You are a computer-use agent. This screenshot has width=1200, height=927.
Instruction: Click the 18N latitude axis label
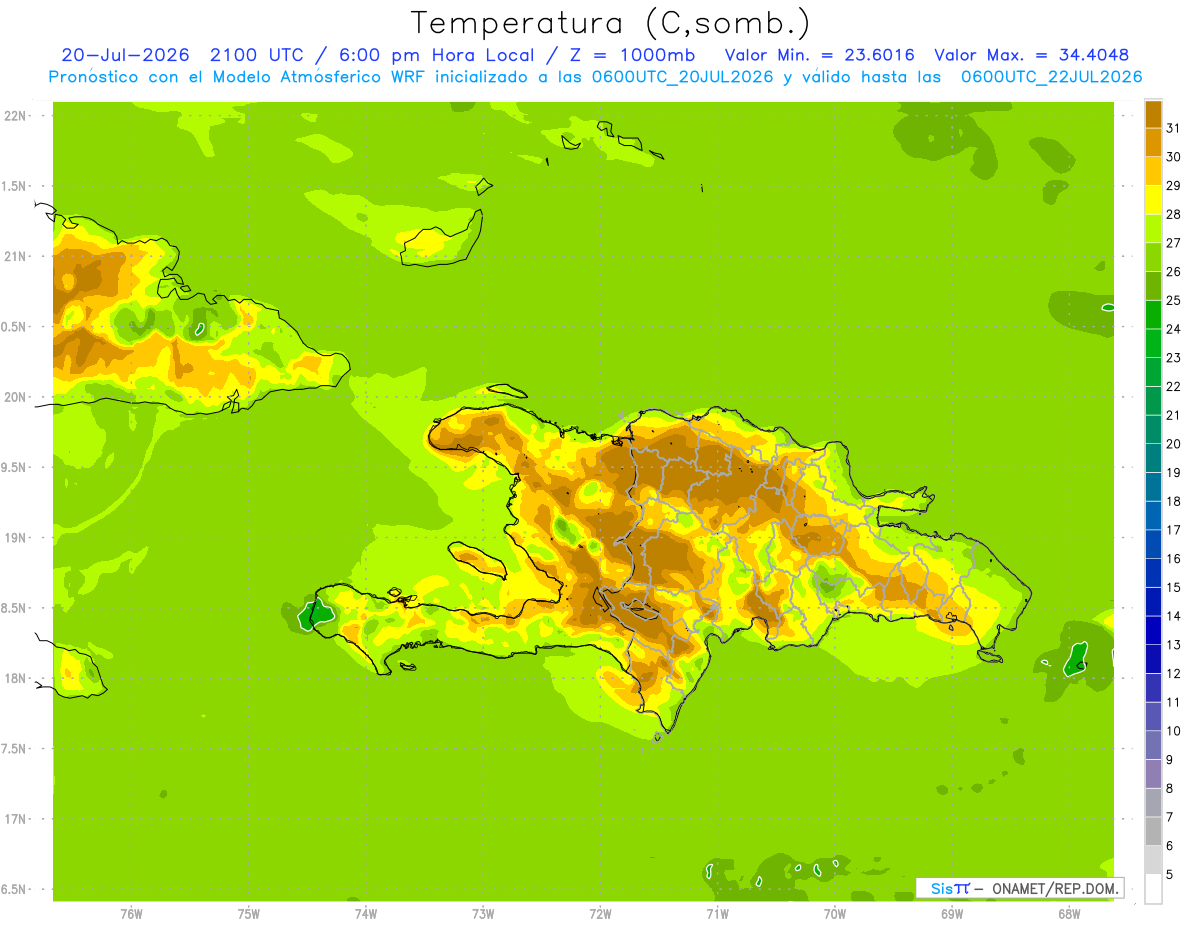point(14,678)
